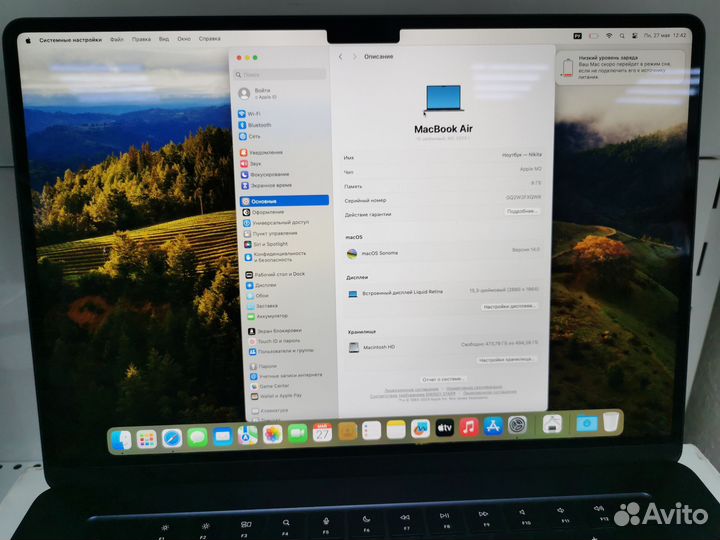
Task: Select Сеть in the sidebar
Action: pyautogui.click(x=250, y=136)
